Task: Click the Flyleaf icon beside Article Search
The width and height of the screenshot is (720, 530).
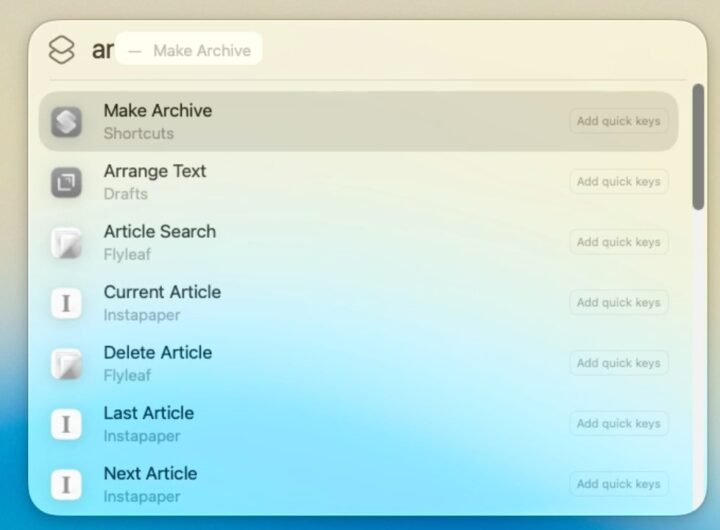Action: pos(66,243)
